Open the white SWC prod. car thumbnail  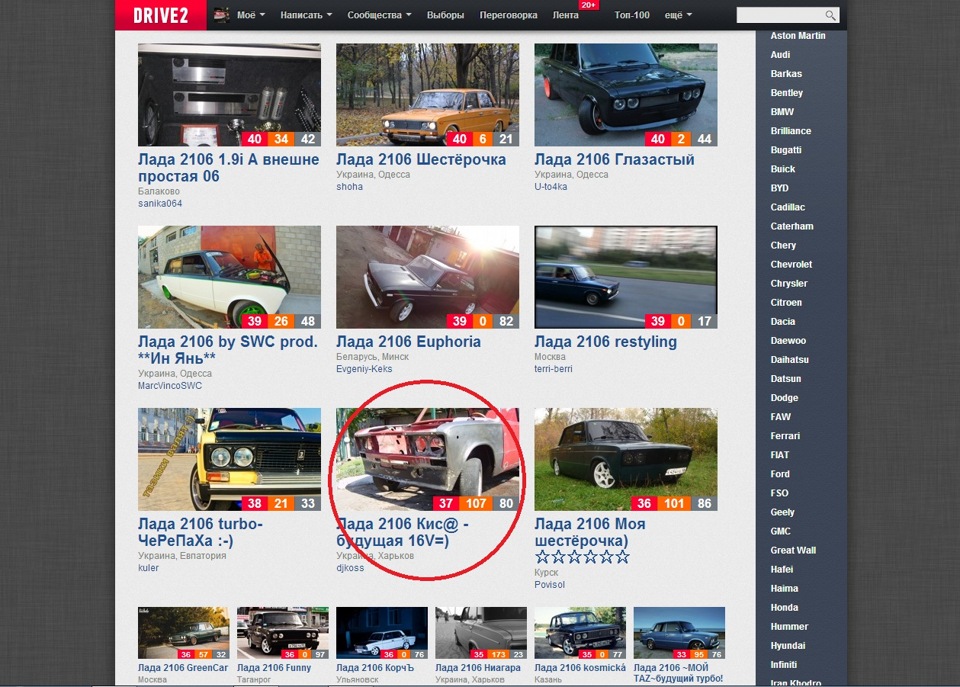(229, 277)
